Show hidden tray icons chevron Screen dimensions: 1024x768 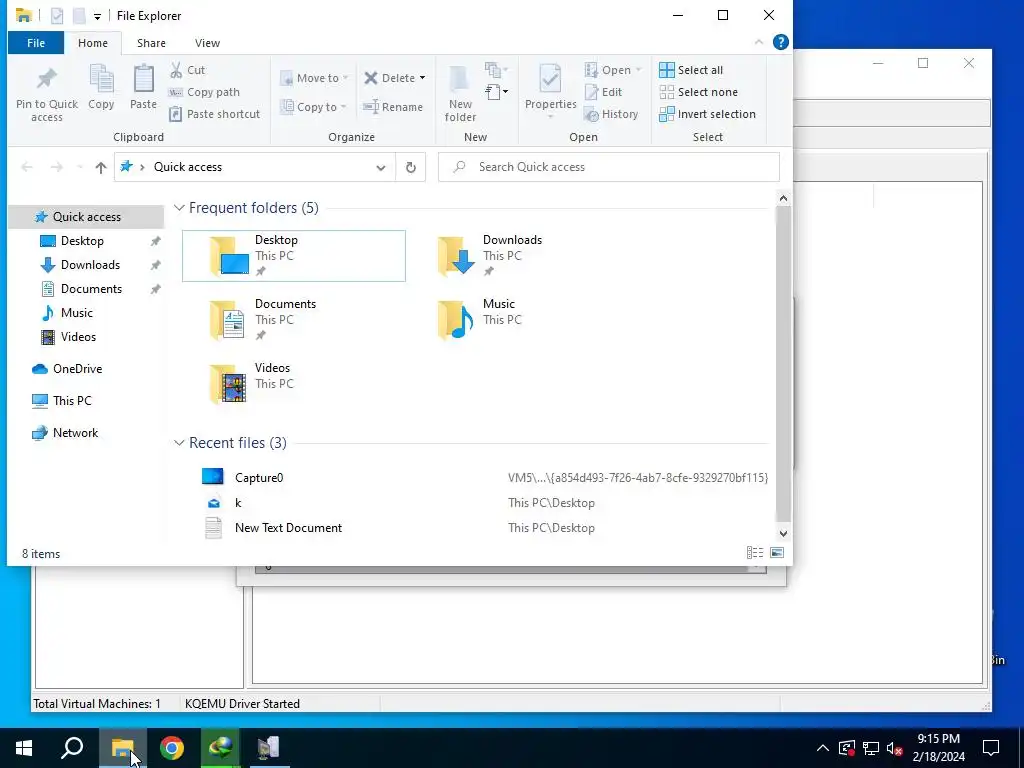point(823,748)
